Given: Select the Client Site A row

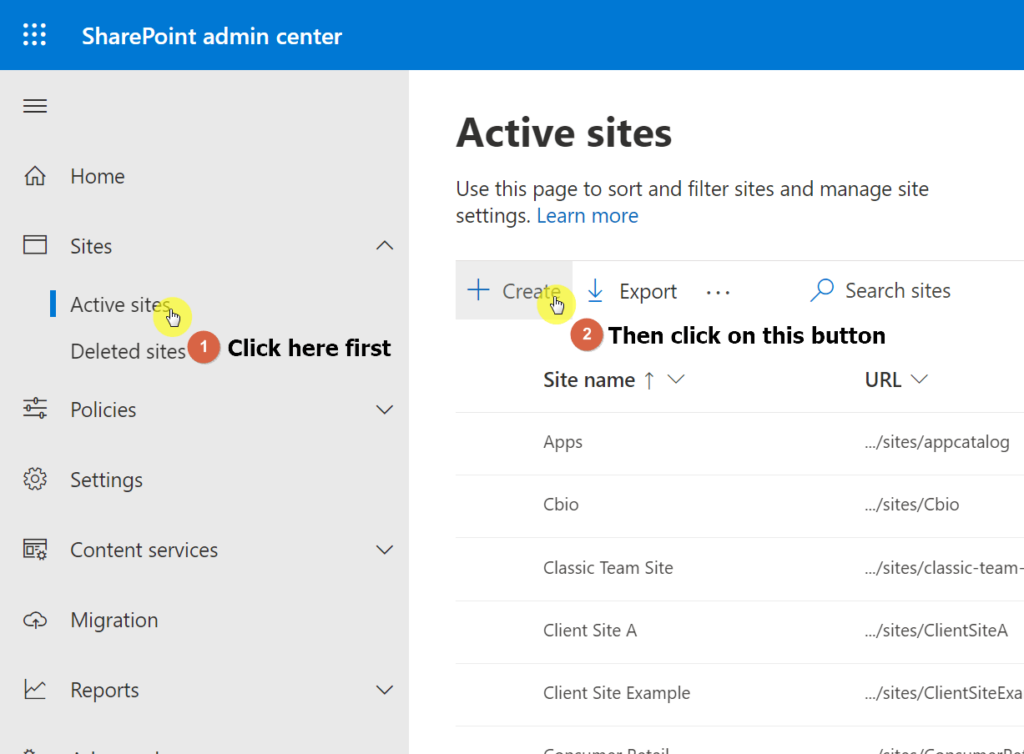Looking at the screenshot, I should (x=739, y=631).
